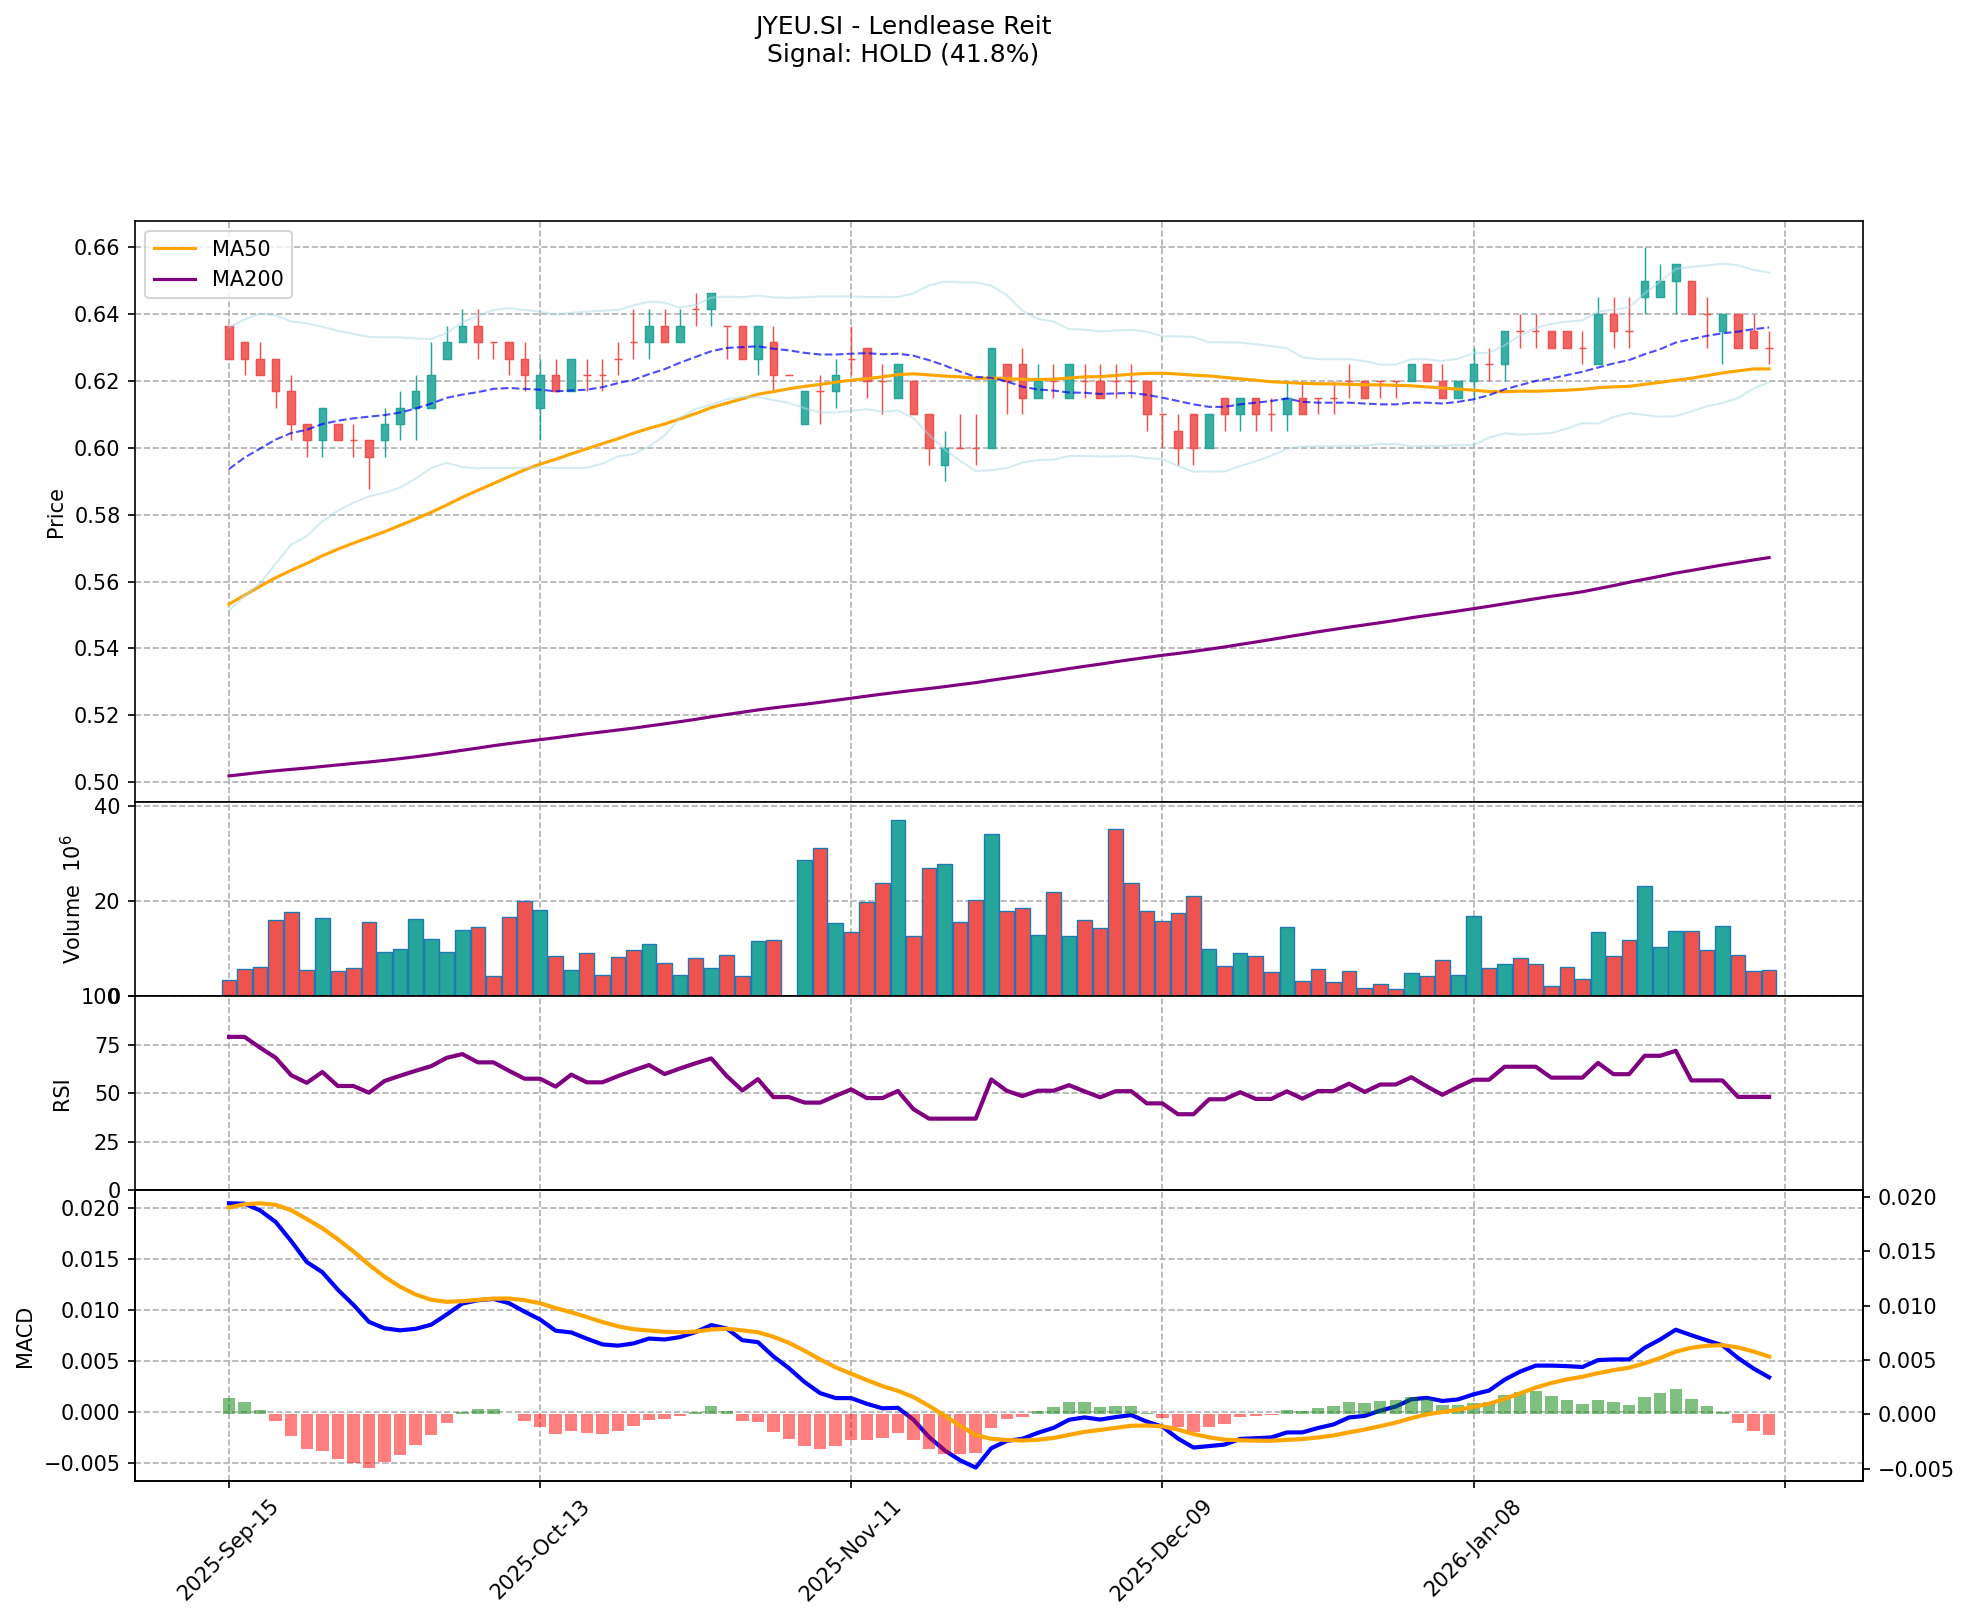Screen dimensions: 1969x1620
Task: Click the 2025-Nov-11 date label
Action: point(849,1550)
